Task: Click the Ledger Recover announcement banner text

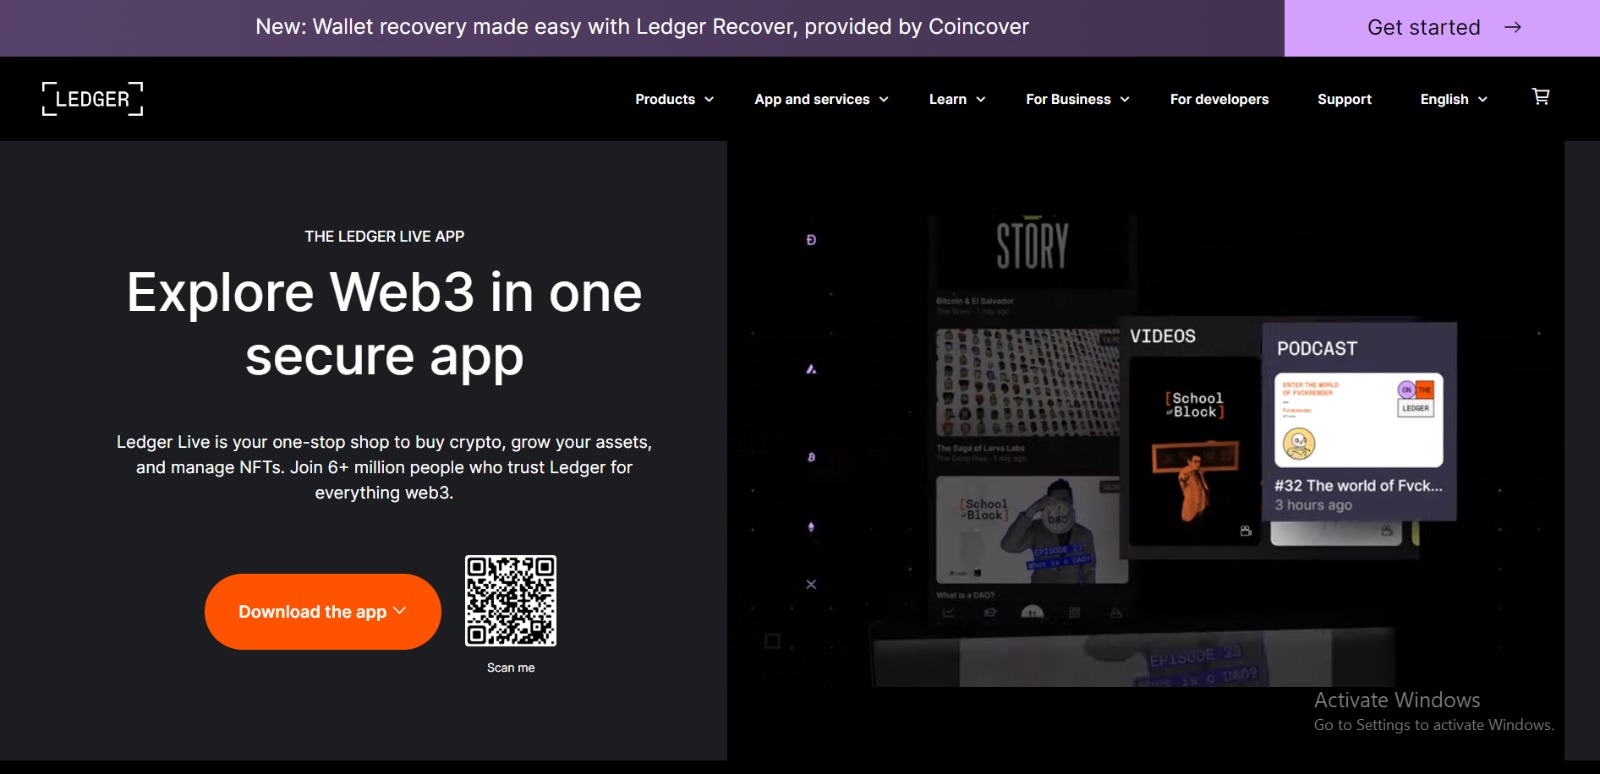Action: 642,27
